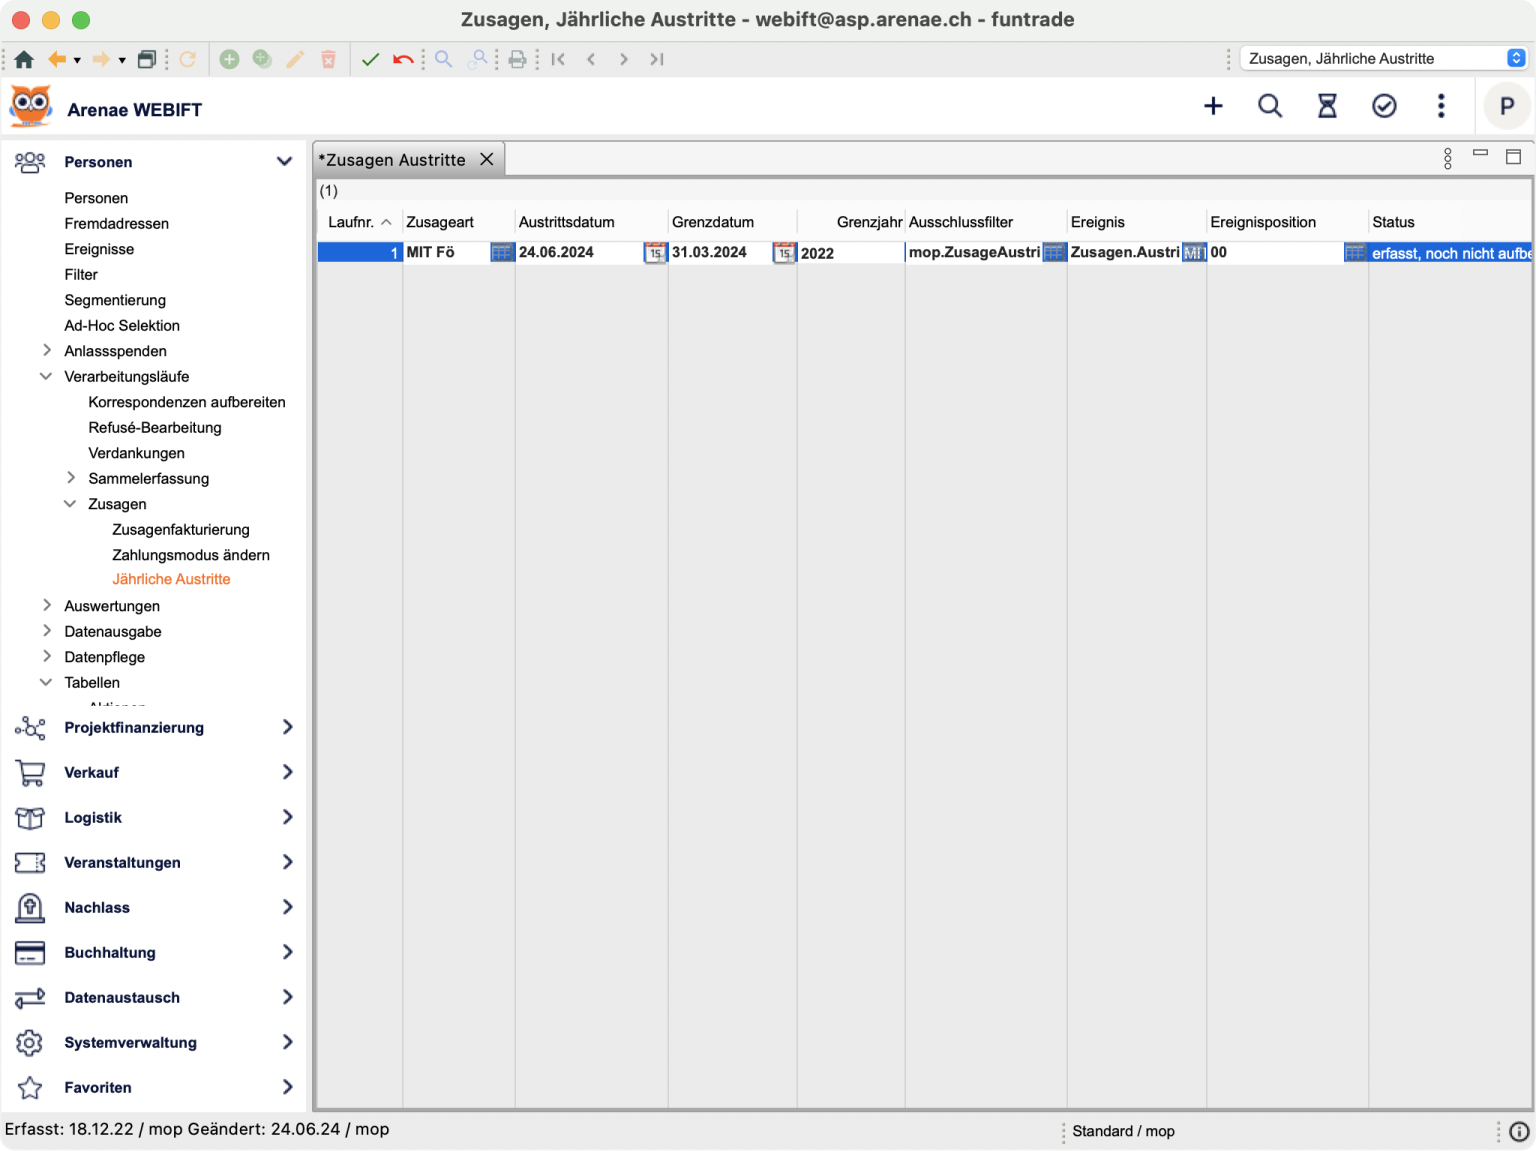Click the circled checkmark icon in header
This screenshot has width=1536, height=1151.
[1384, 106]
